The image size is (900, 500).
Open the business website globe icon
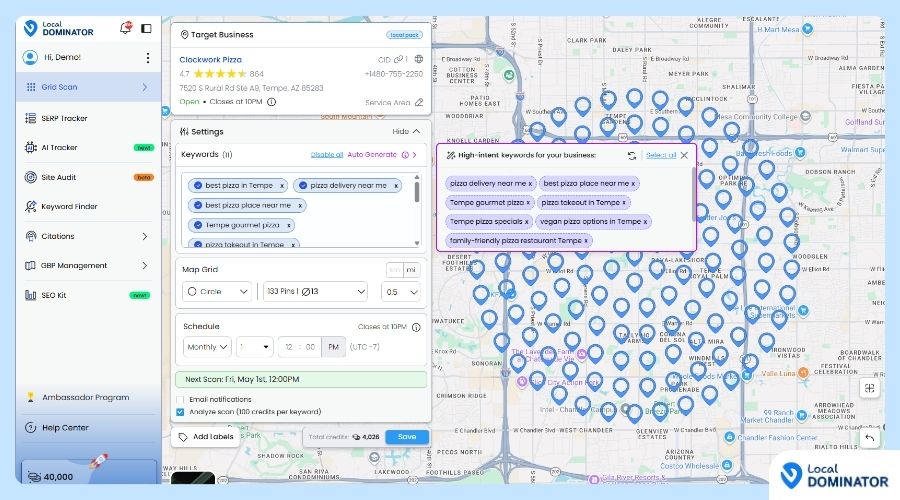(x=419, y=59)
